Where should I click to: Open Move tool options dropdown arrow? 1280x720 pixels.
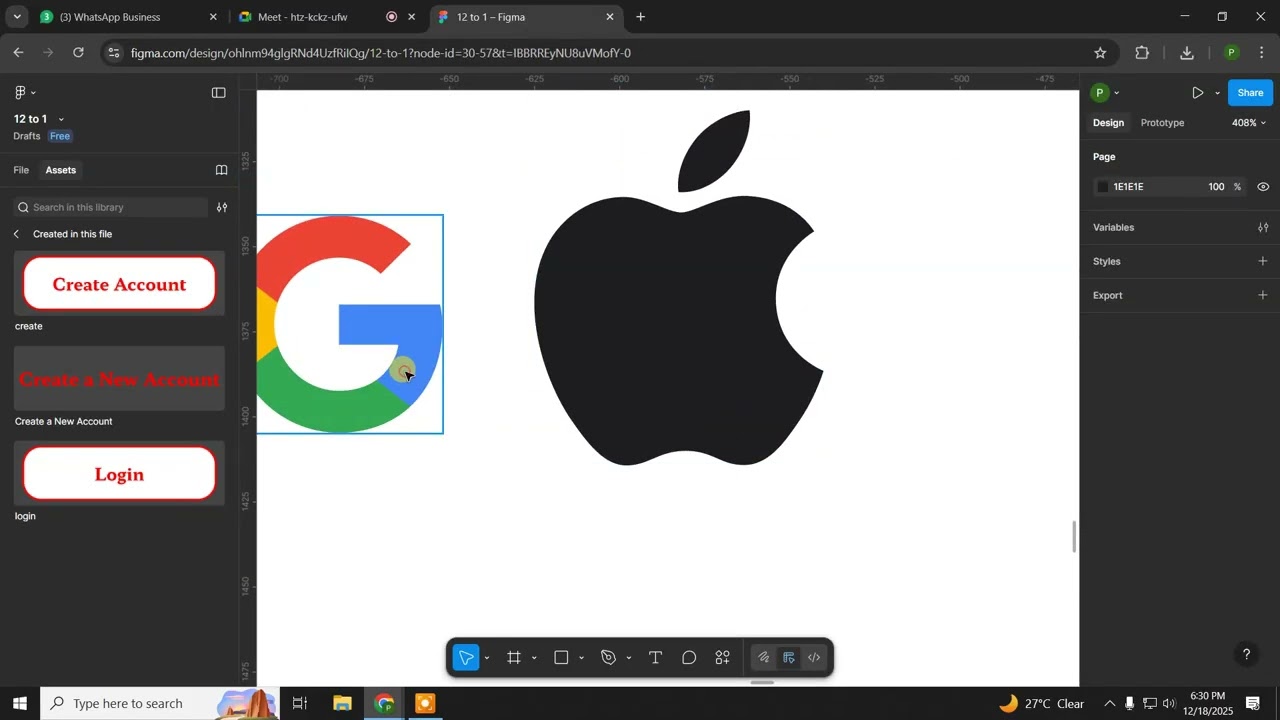(487, 658)
